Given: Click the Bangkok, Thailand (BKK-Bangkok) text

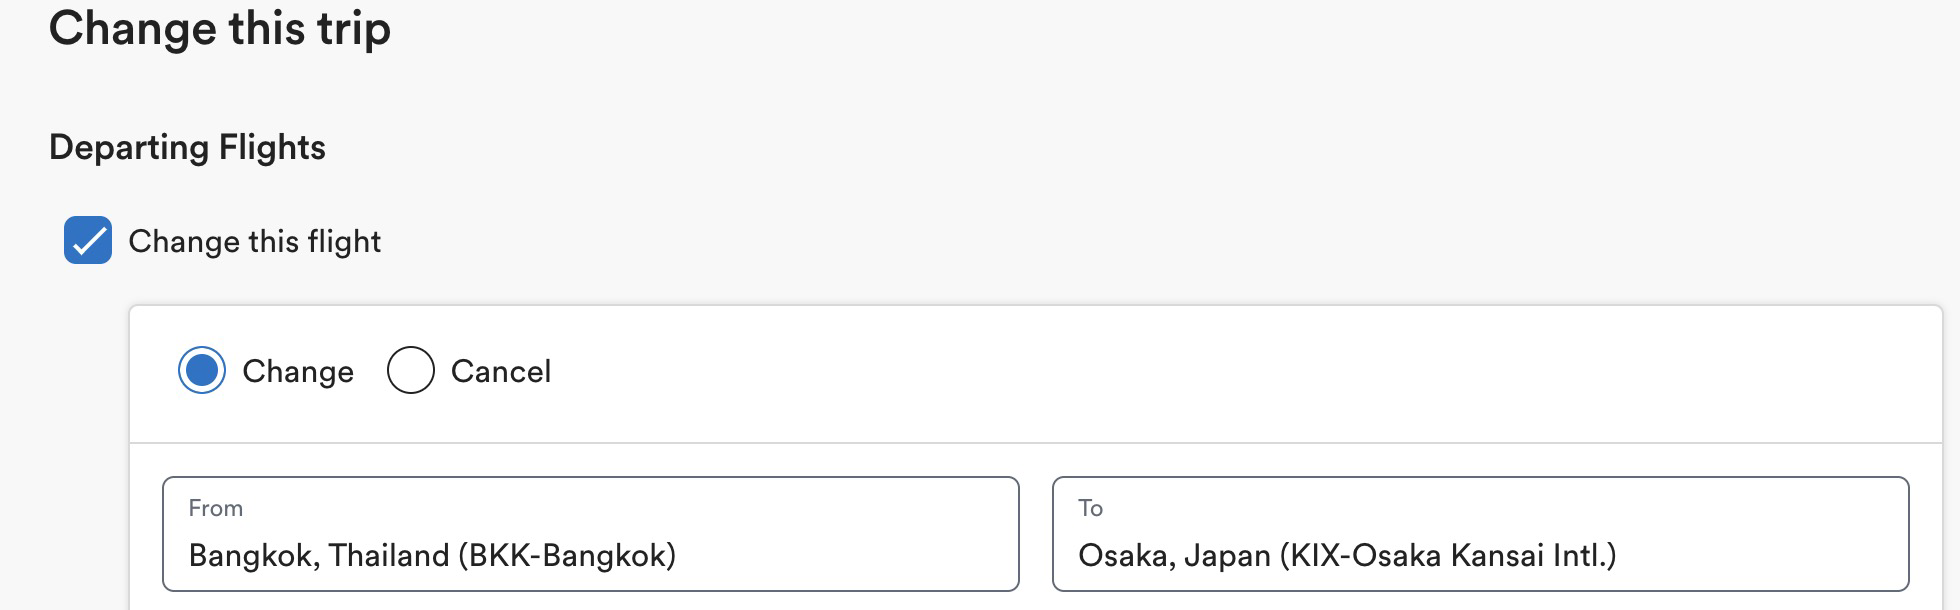Looking at the screenshot, I should tap(432, 555).
